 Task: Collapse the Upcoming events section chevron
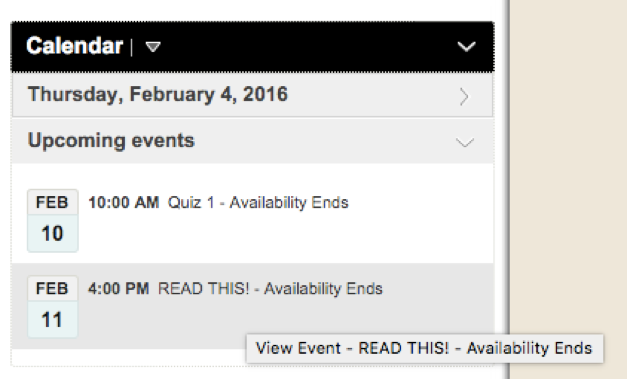coord(465,142)
